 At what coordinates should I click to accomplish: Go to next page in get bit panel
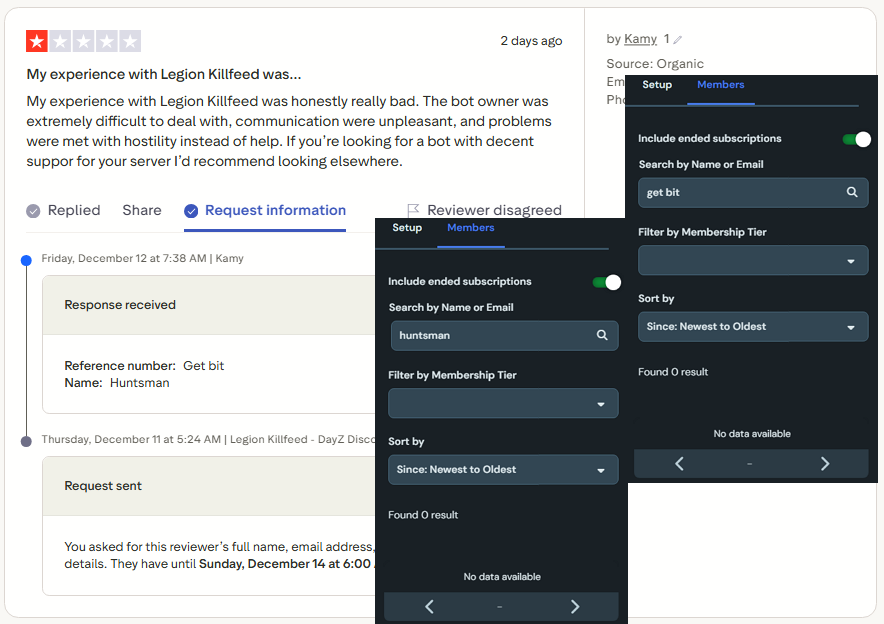click(825, 464)
